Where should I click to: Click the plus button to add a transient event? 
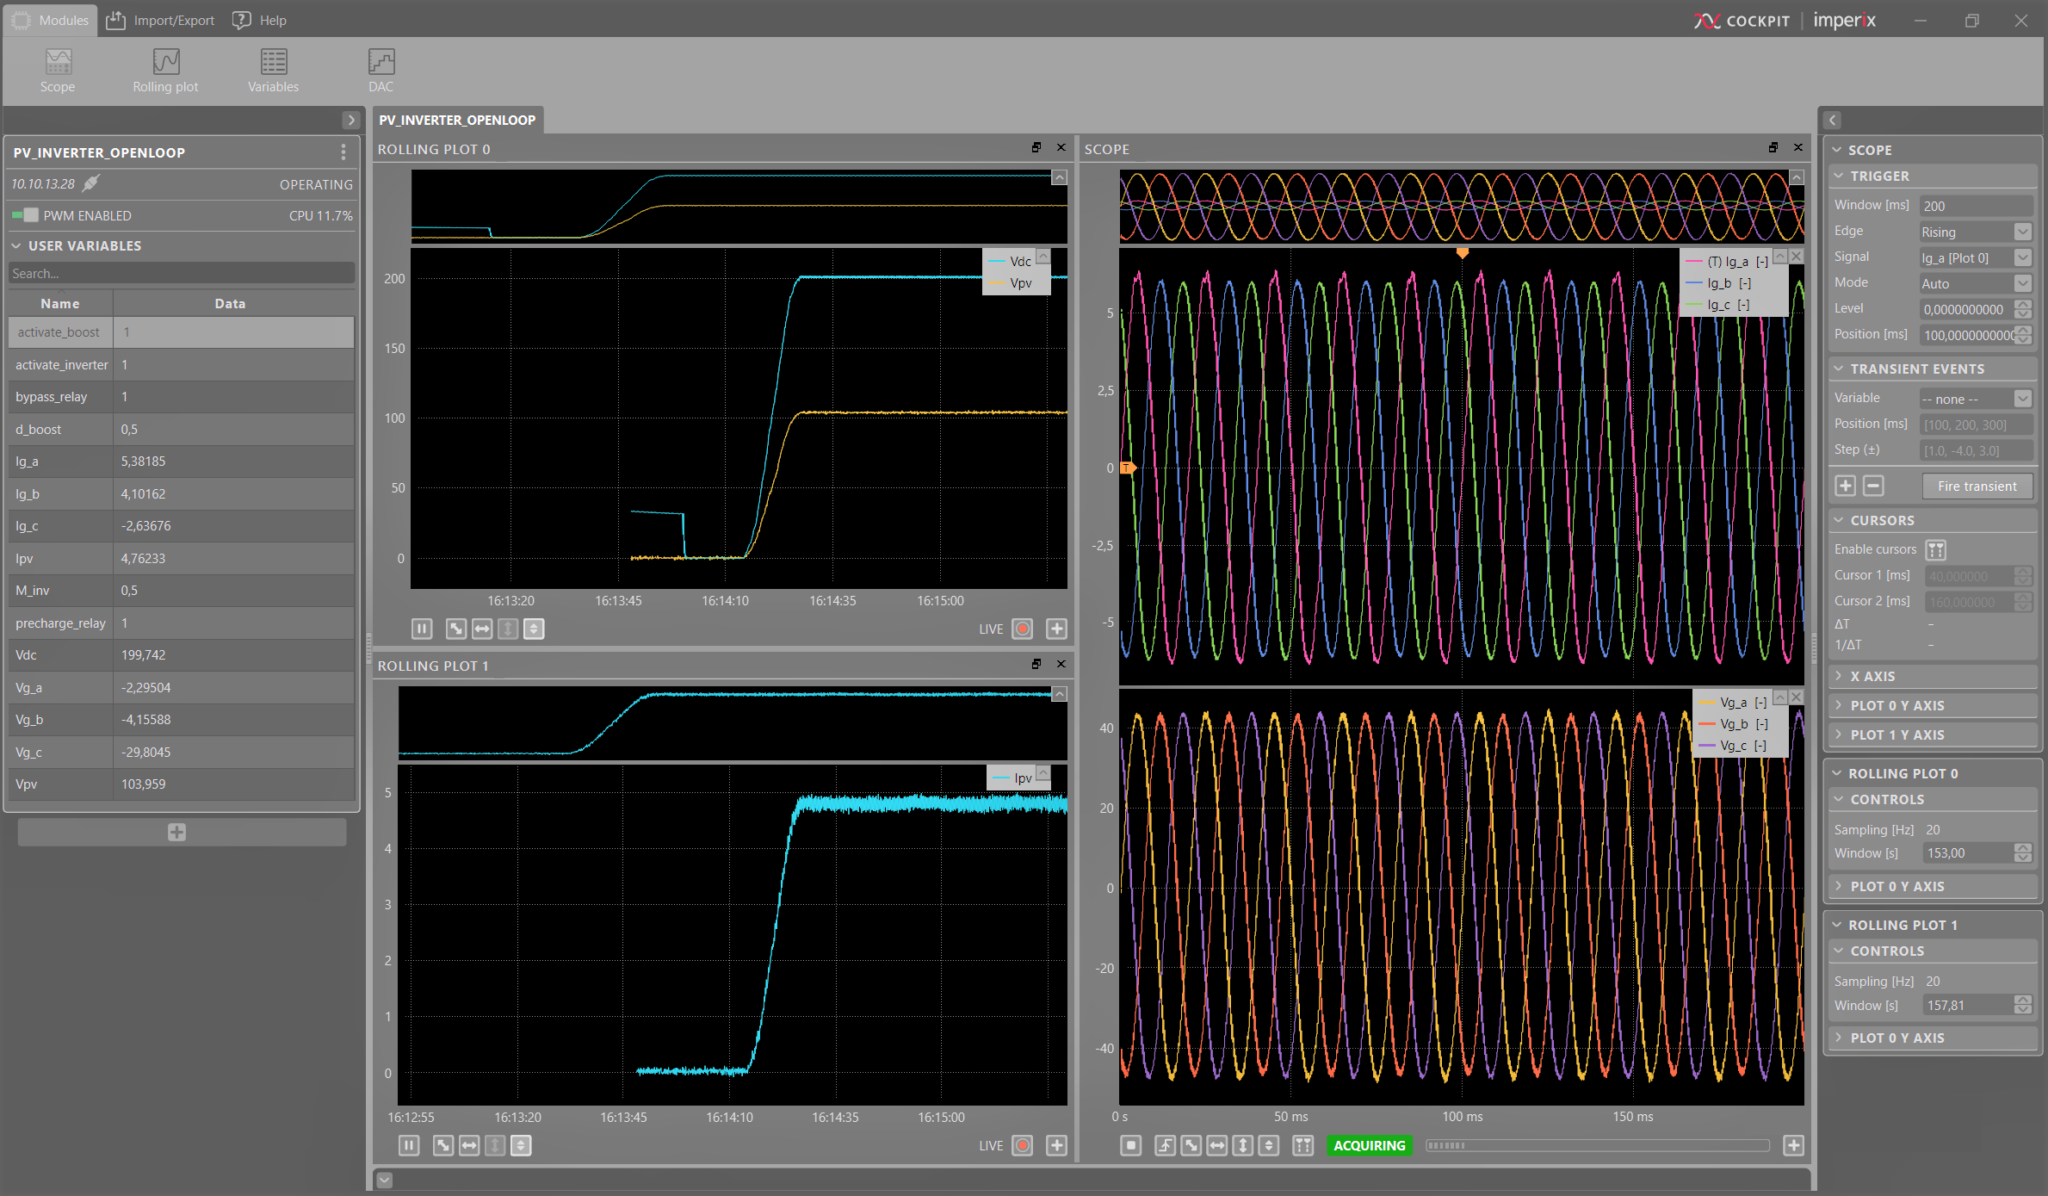pyautogui.click(x=1845, y=486)
